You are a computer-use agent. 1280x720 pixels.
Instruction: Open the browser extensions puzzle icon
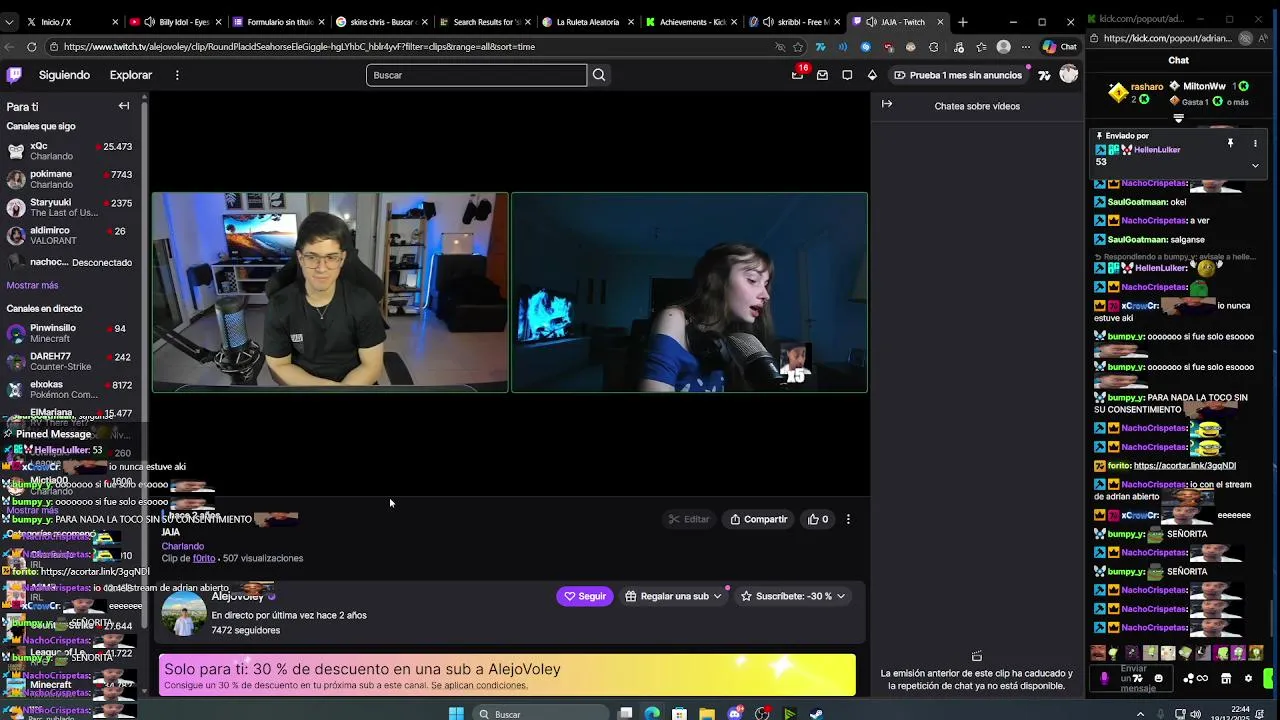[x=933, y=46]
